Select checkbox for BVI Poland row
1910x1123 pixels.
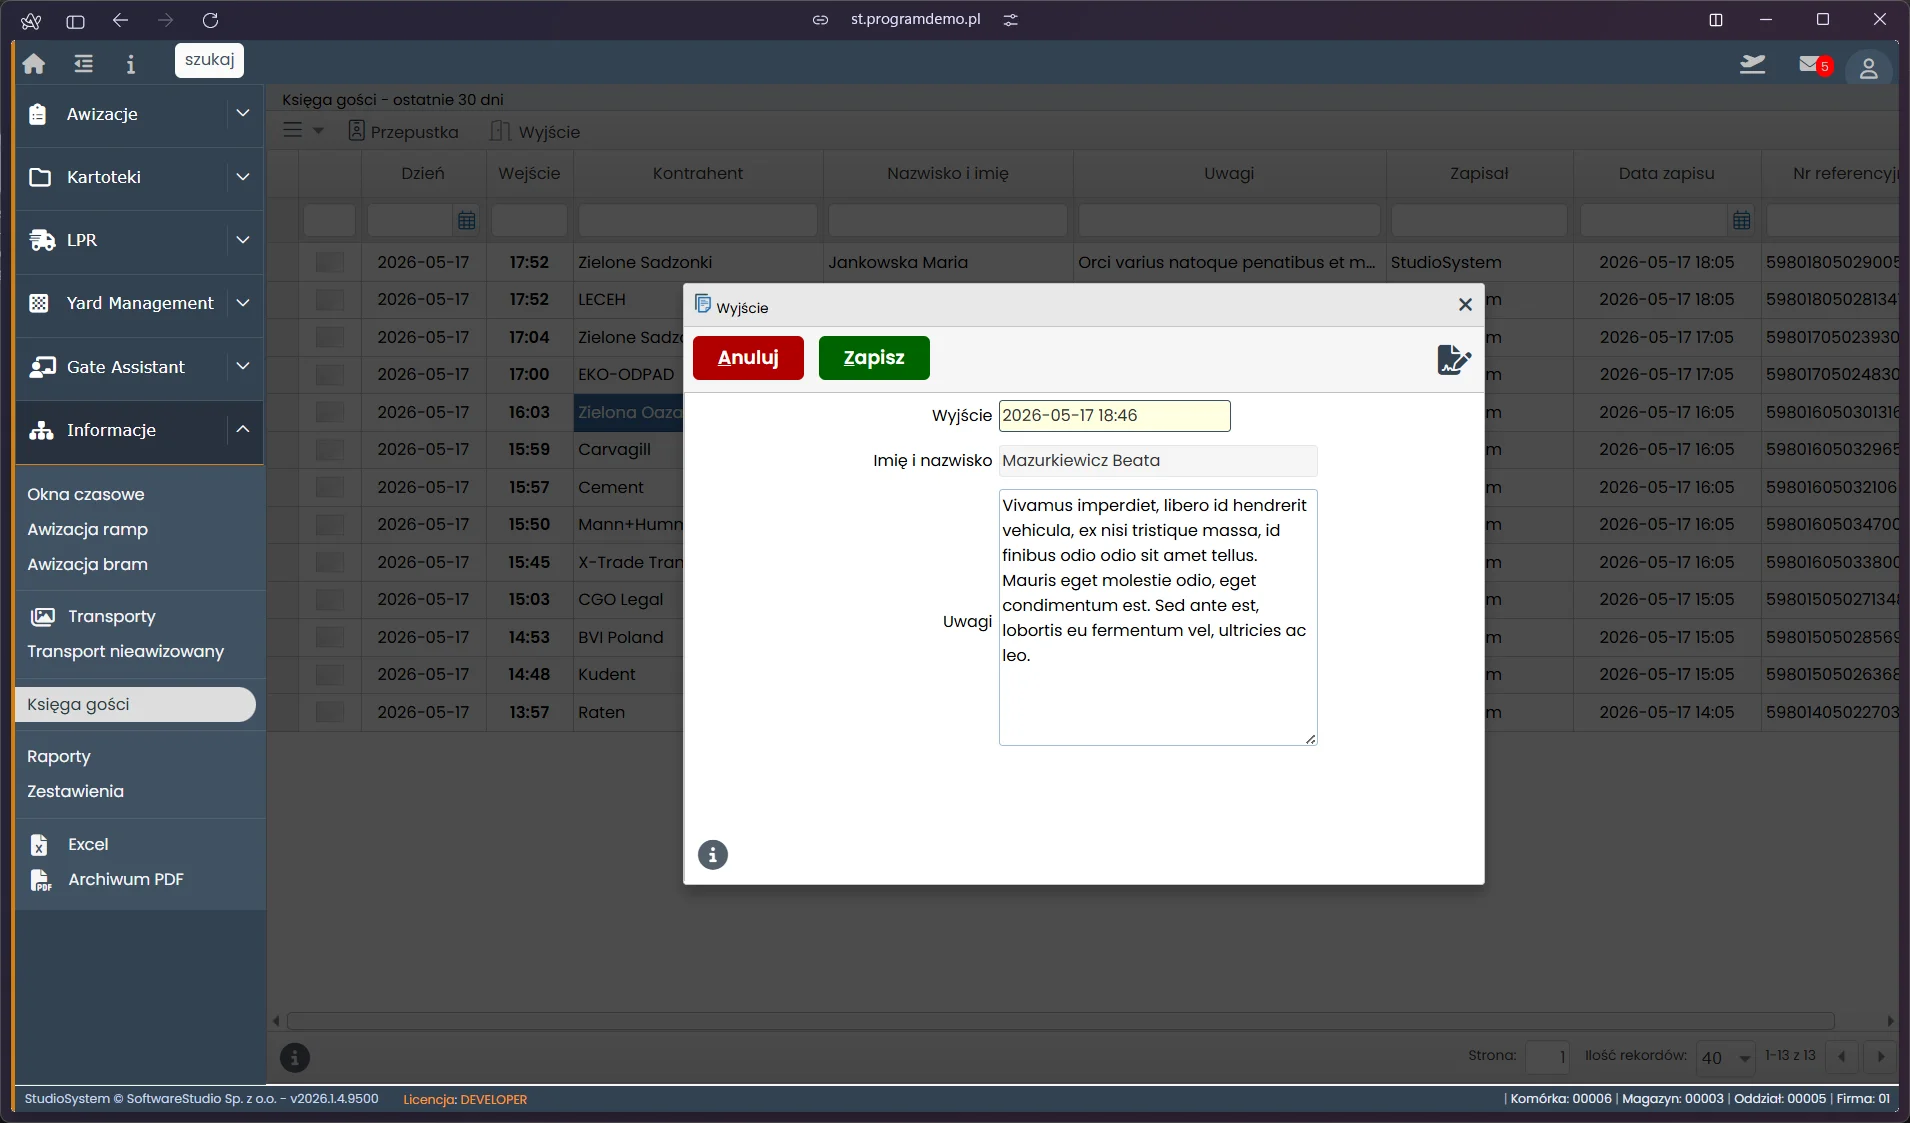329,637
